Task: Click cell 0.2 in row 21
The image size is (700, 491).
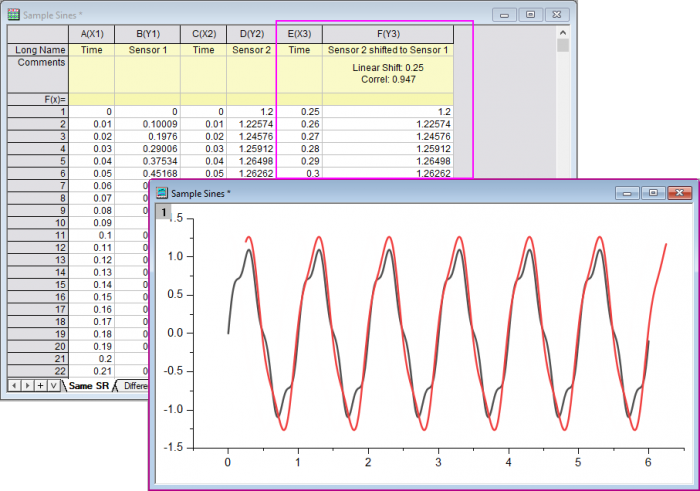Action: (92, 358)
